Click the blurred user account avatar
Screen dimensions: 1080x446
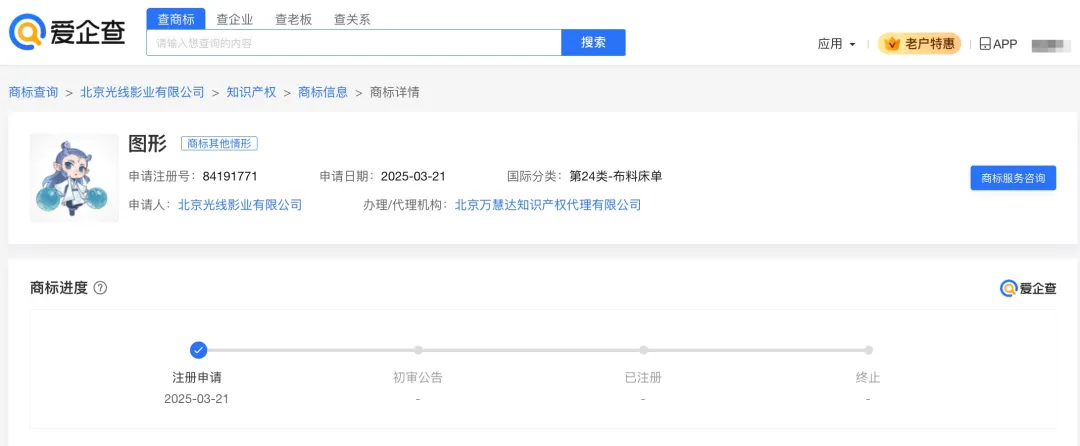[1050, 45]
